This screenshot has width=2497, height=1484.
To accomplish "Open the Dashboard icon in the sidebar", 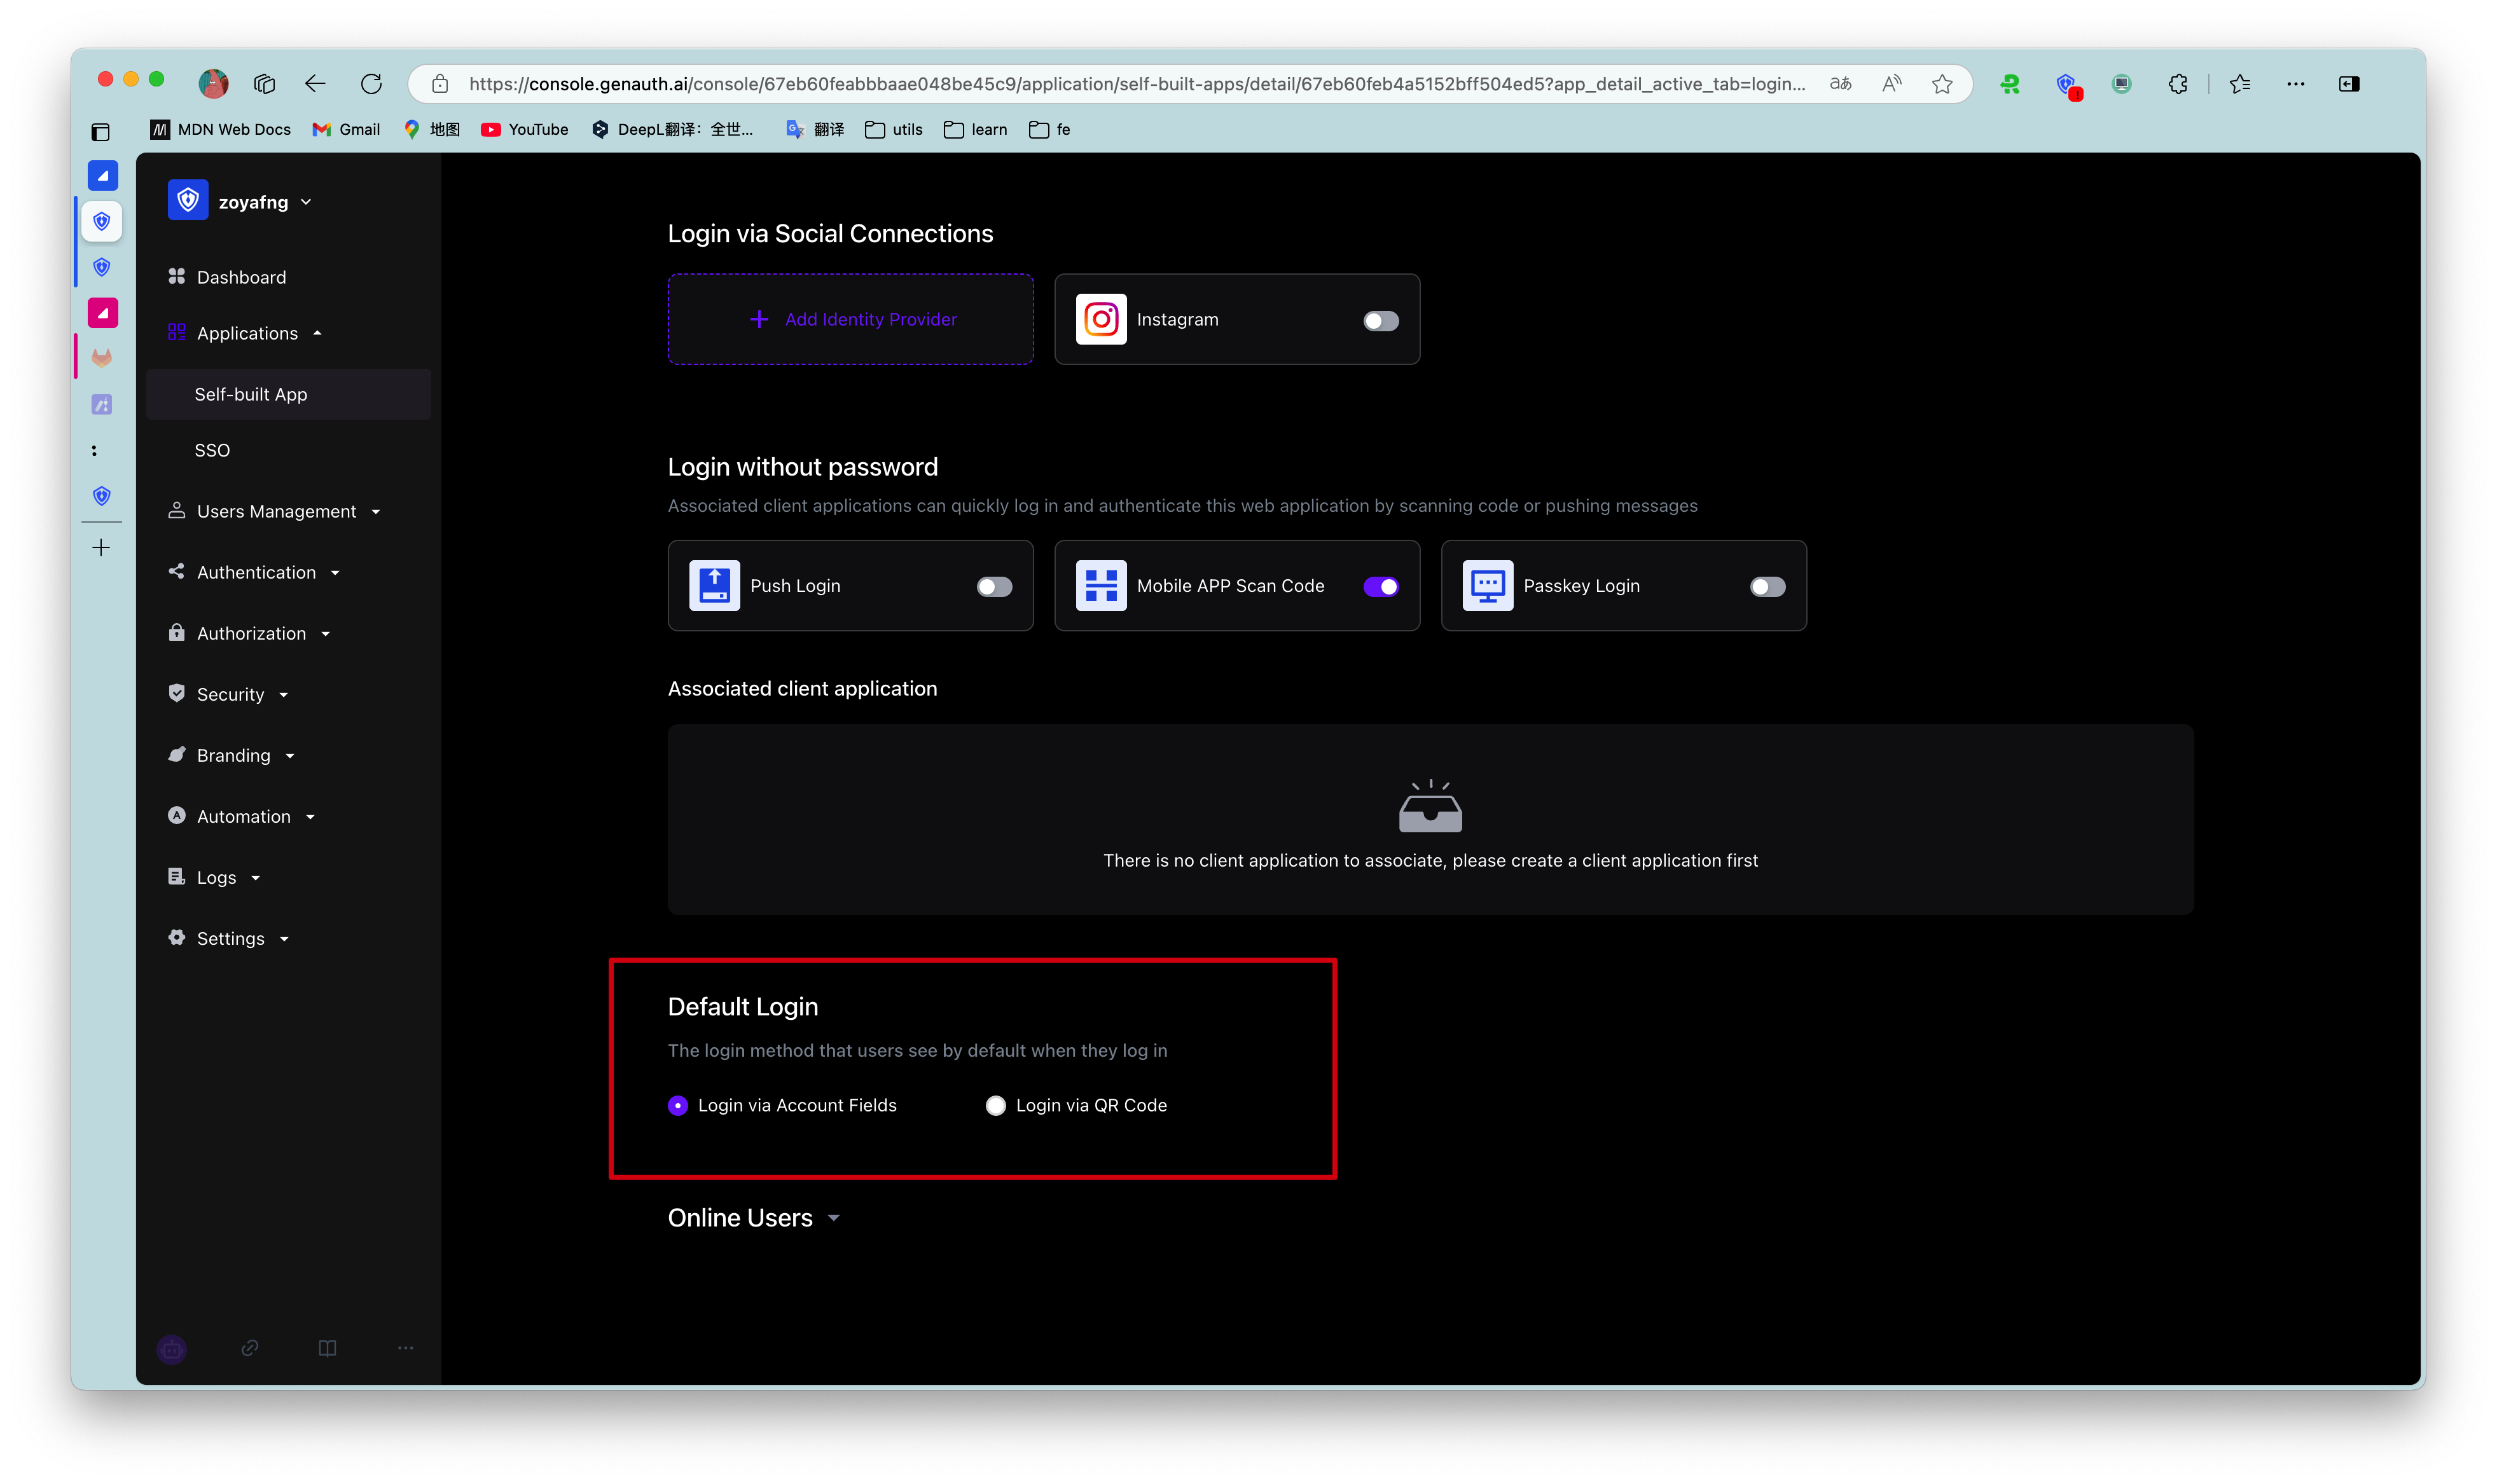I will pos(177,277).
